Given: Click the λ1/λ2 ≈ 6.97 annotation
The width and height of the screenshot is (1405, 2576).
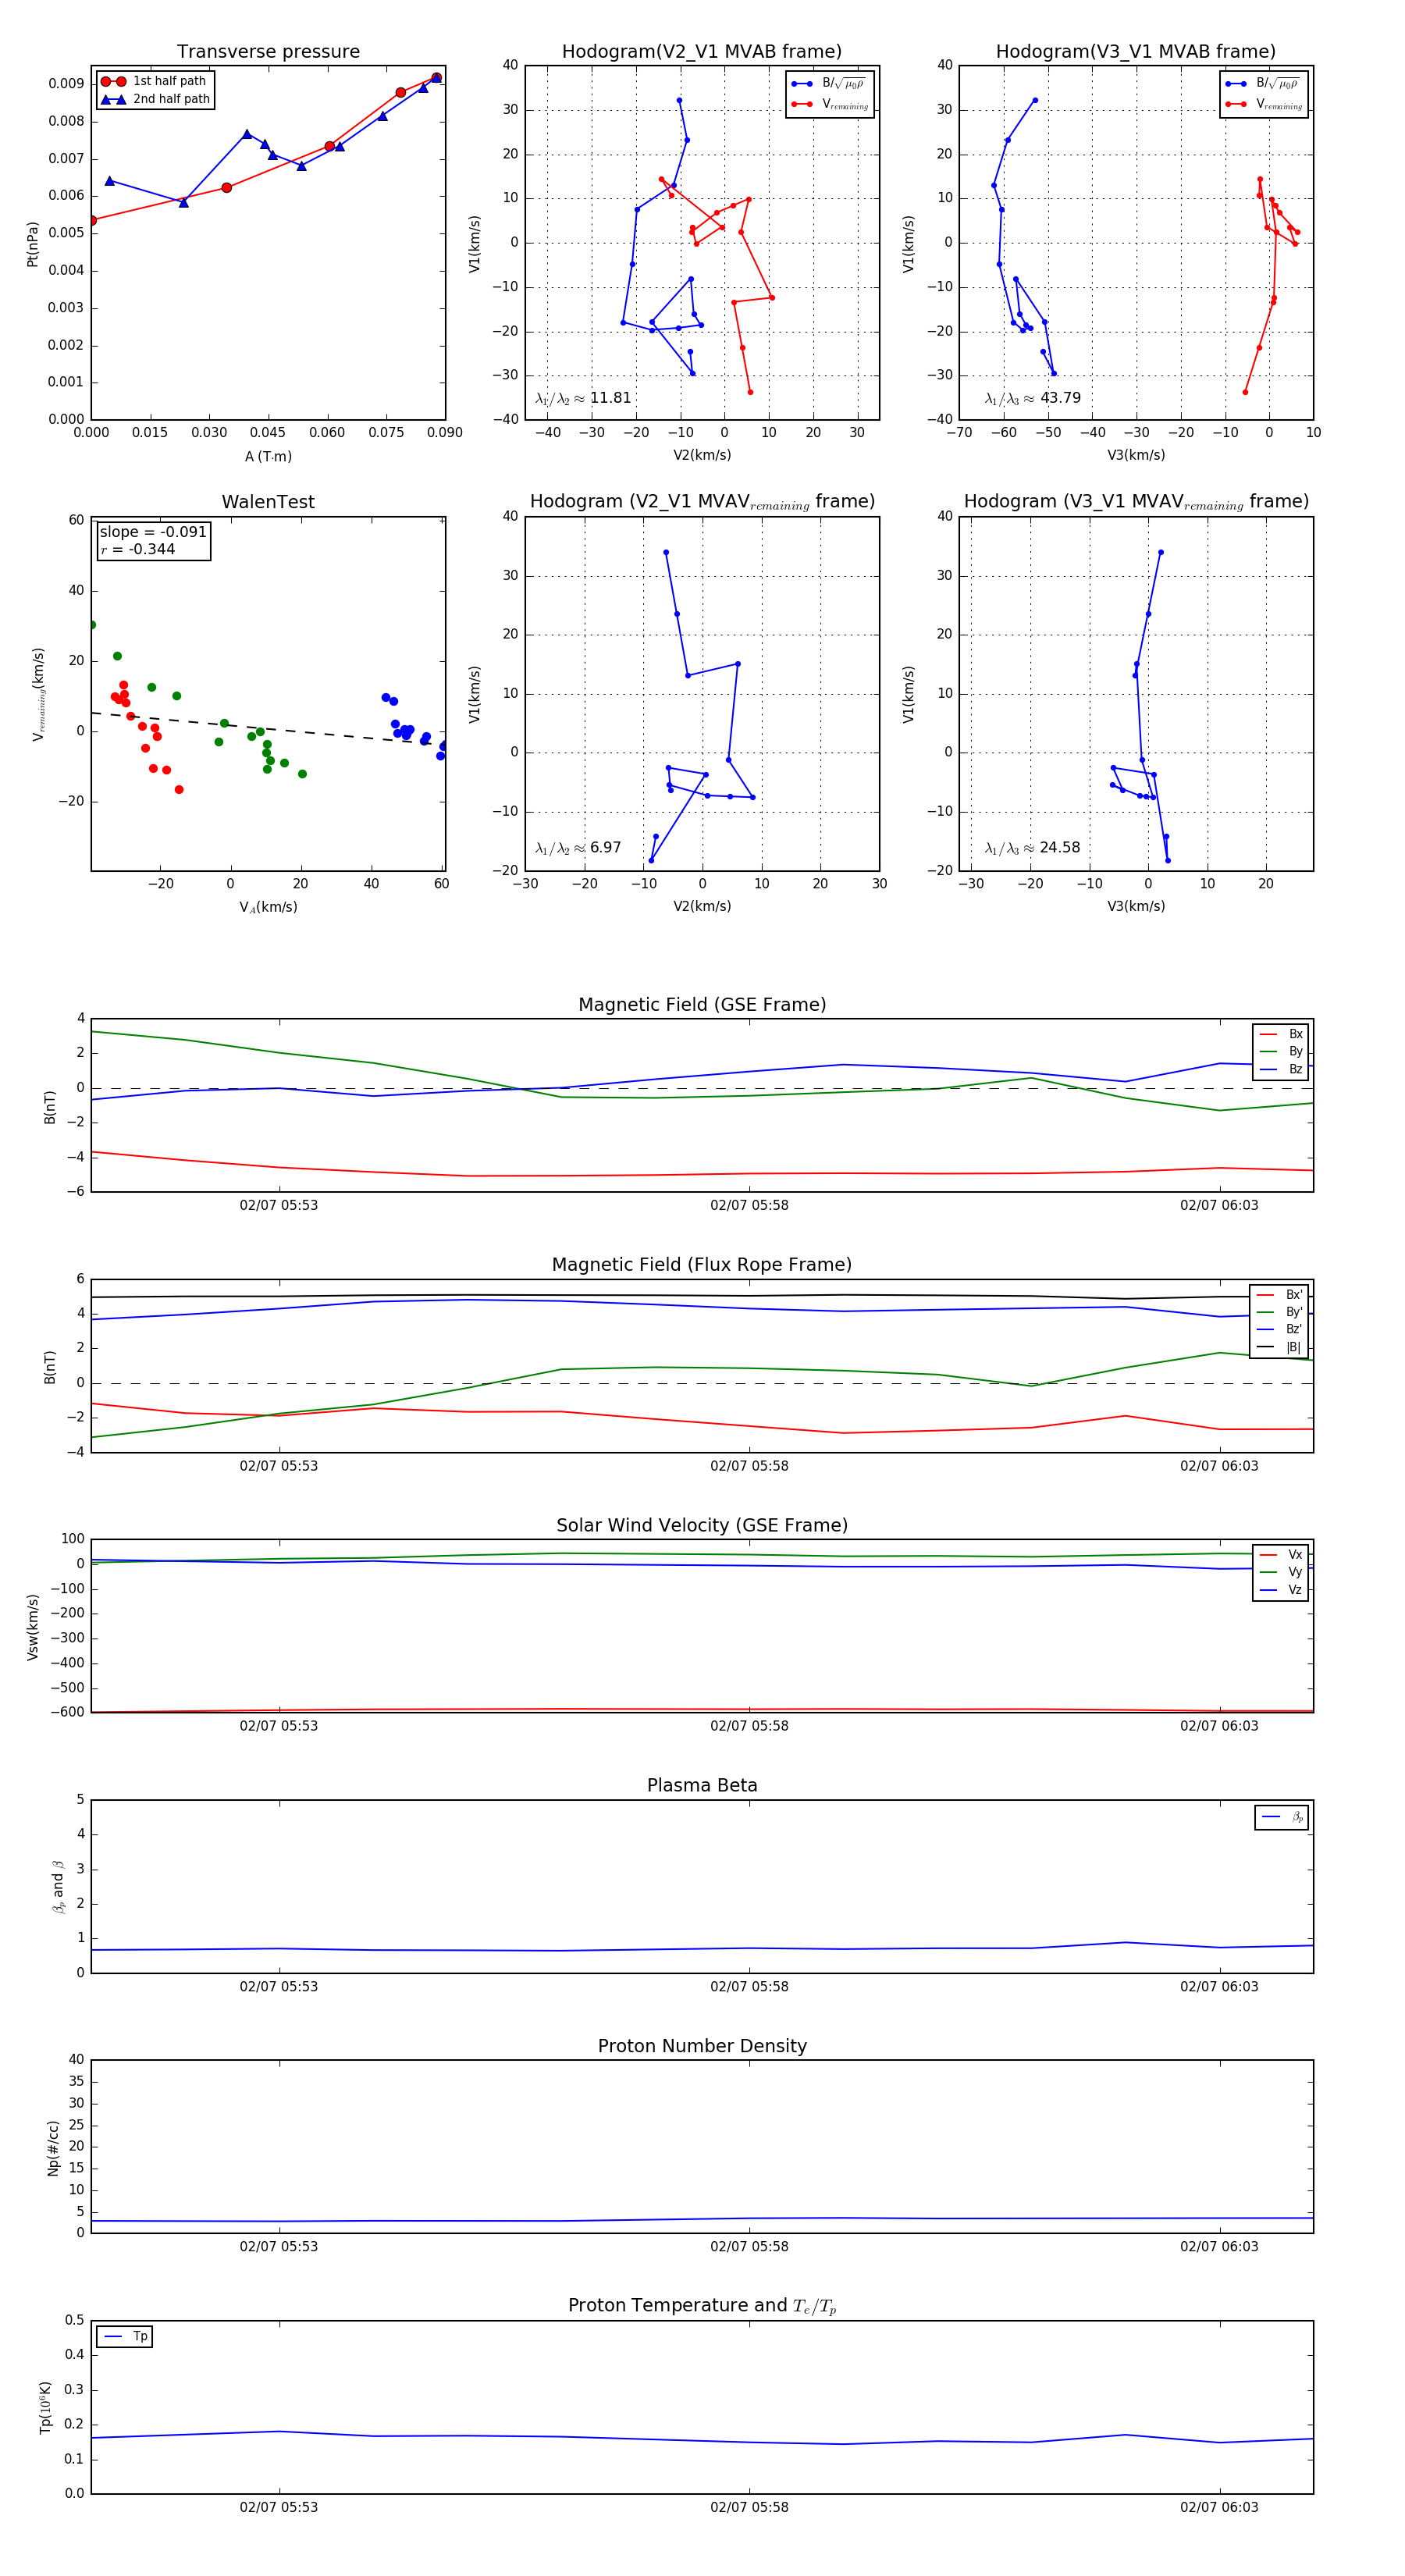Looking at the screenshot, I should tap(578, 848).
